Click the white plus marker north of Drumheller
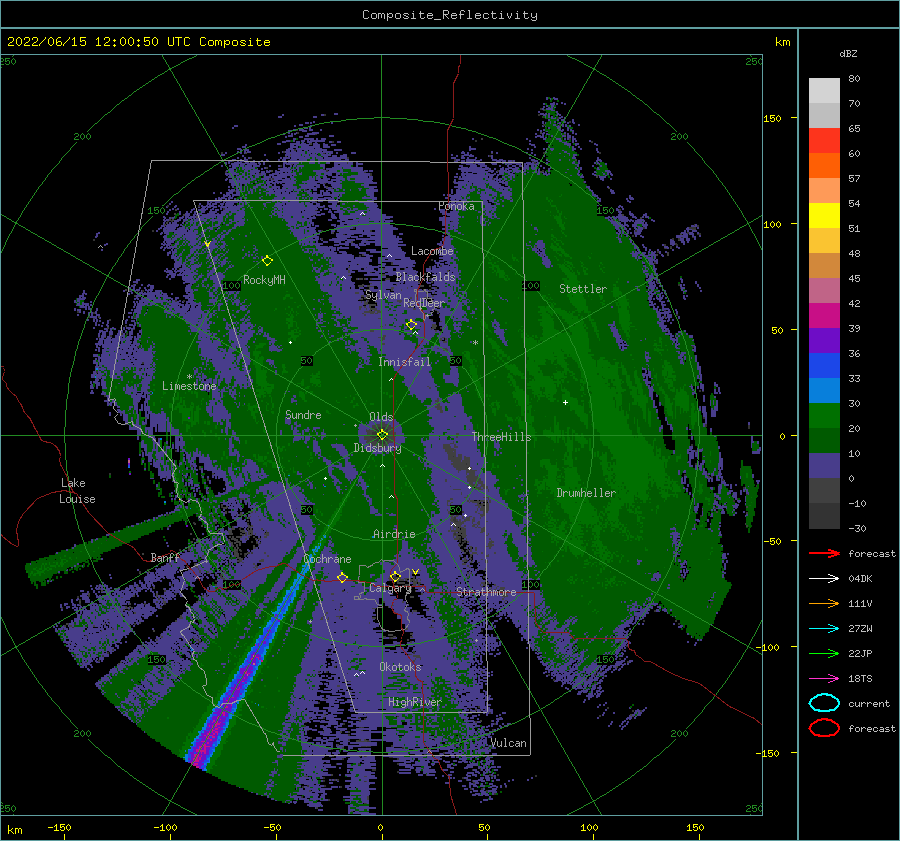Viewport: 900px width, 841px height. pyautogui.click(x=565, y=402)
